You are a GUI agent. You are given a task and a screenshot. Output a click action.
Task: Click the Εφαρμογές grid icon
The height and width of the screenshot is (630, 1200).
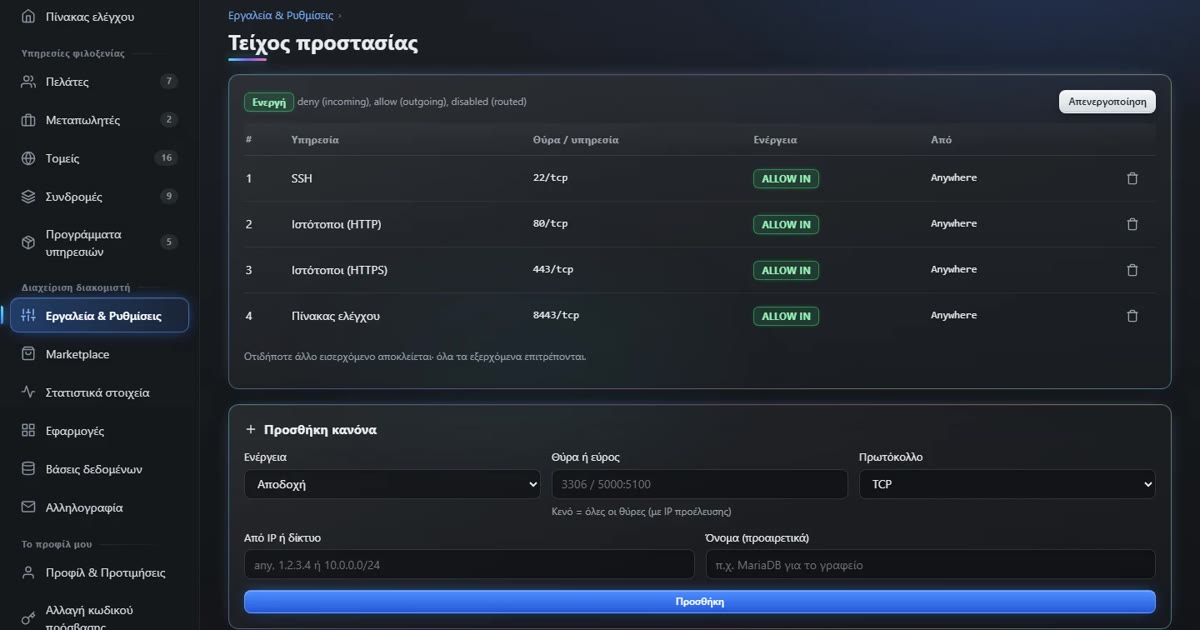(x=28, y=431)
